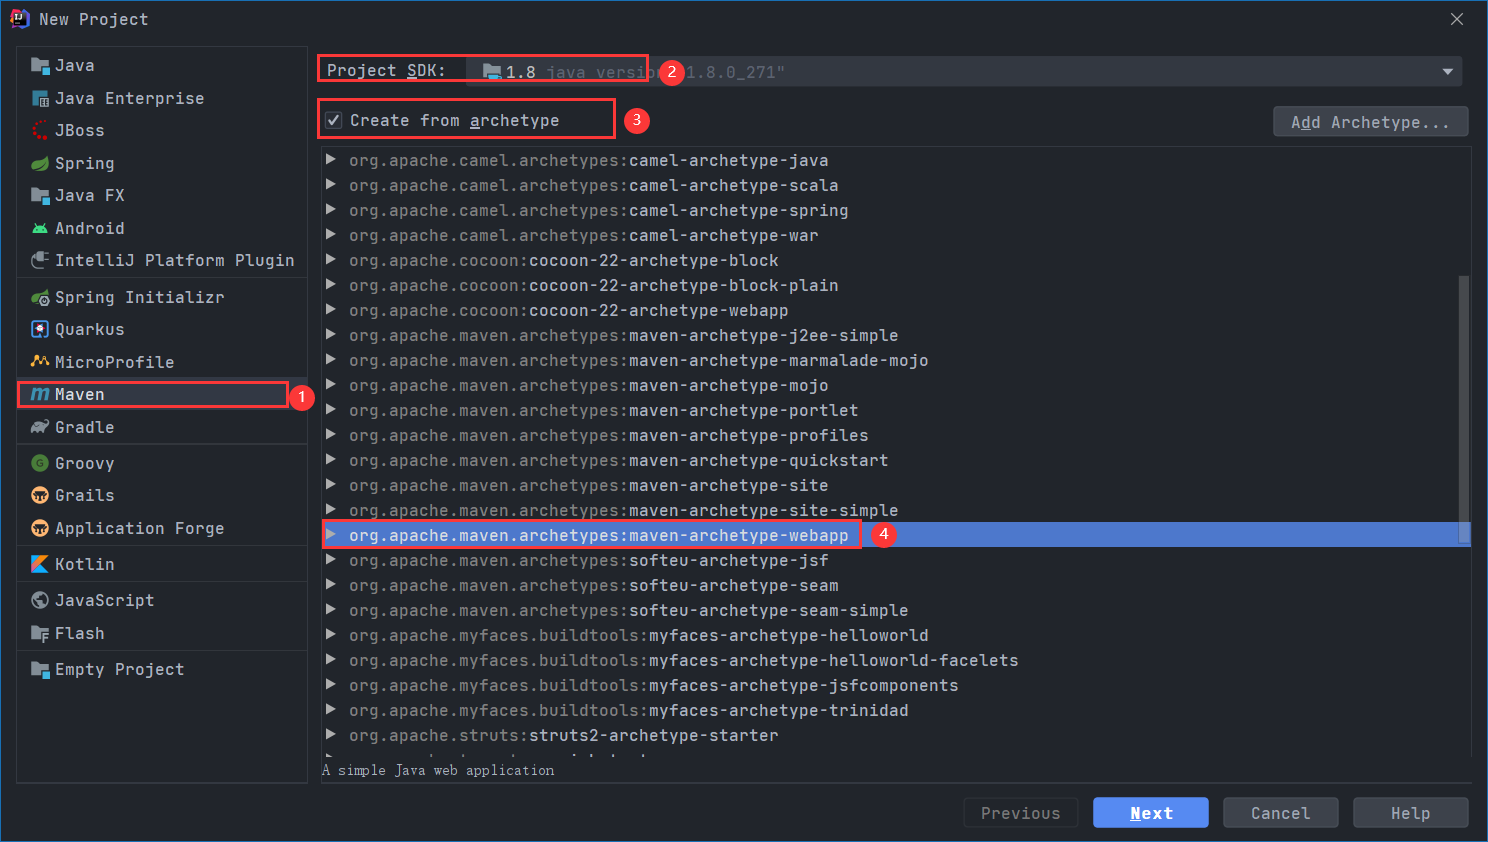Expand softeu-archetype-jsf arrow

pos(331,560)
